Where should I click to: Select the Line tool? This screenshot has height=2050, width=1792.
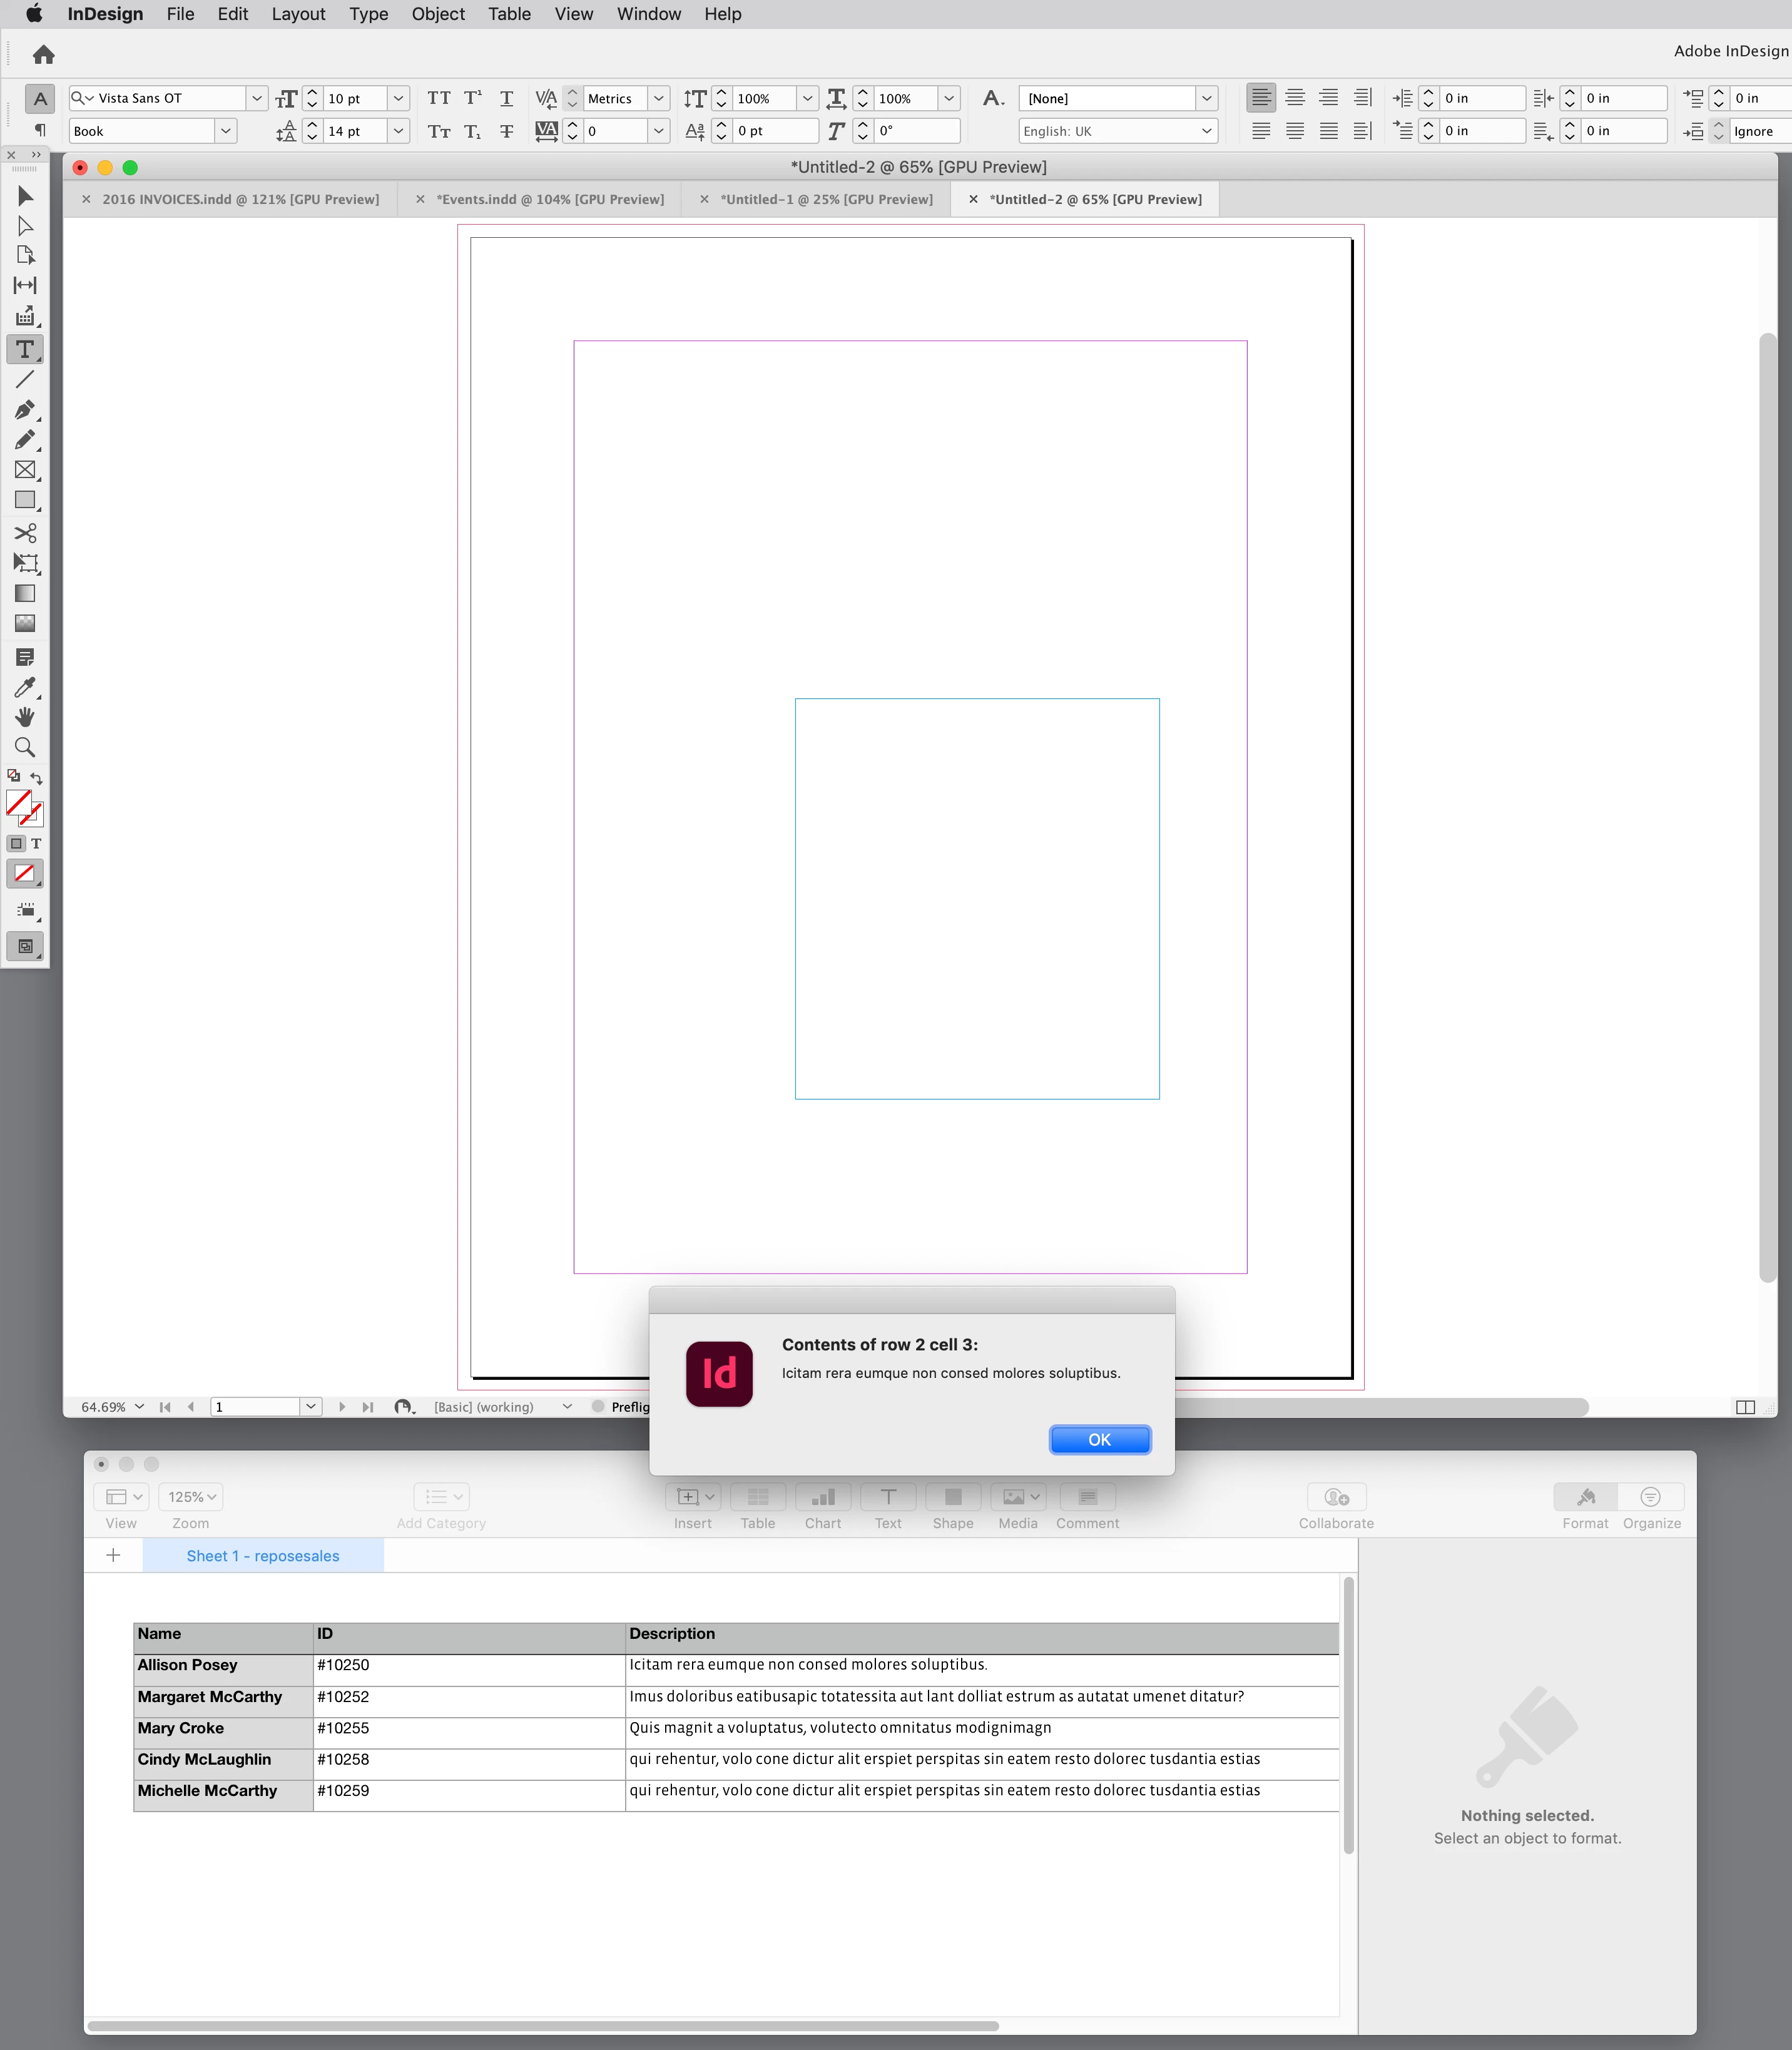(25, 380)
